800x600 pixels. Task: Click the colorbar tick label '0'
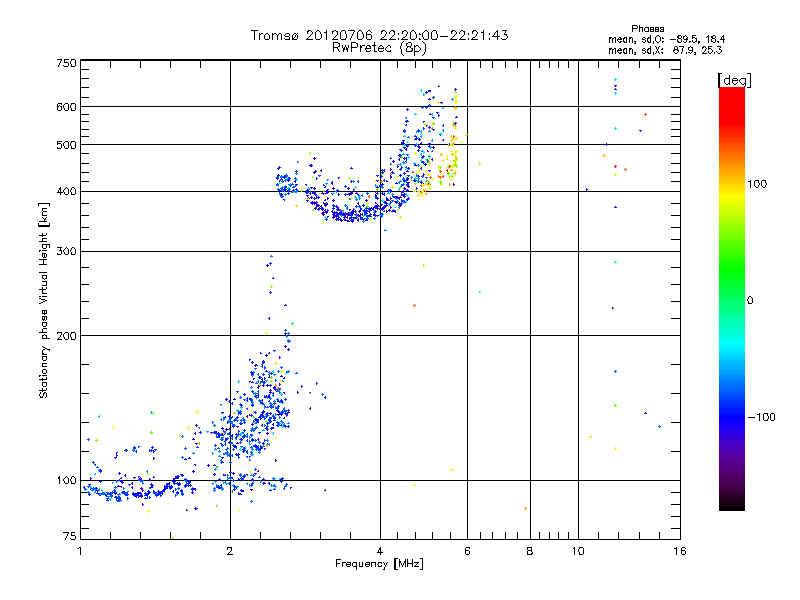(x=750, y=301)
